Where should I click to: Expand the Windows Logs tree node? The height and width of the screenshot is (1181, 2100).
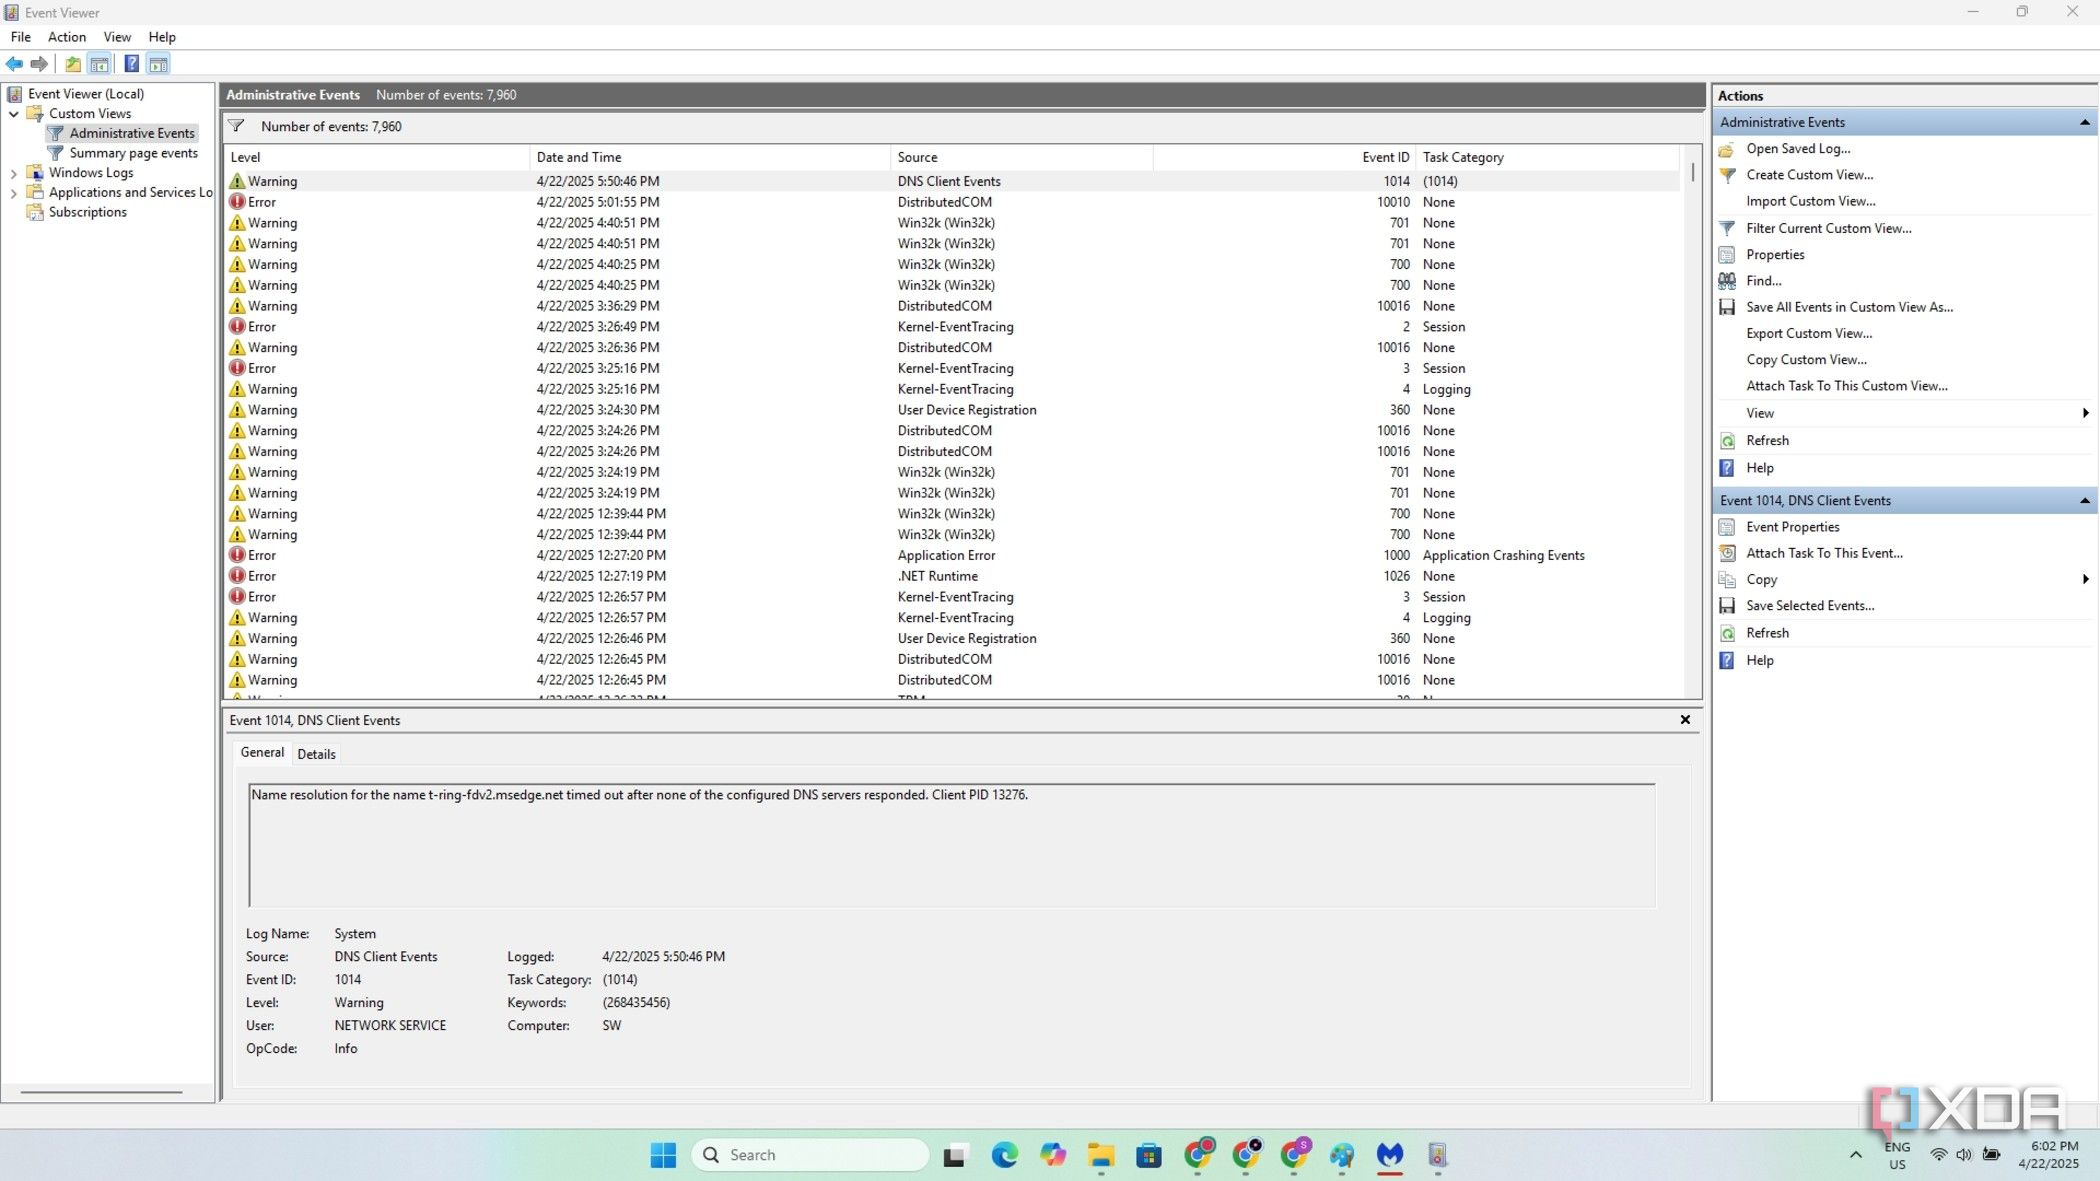click(14, 173)
